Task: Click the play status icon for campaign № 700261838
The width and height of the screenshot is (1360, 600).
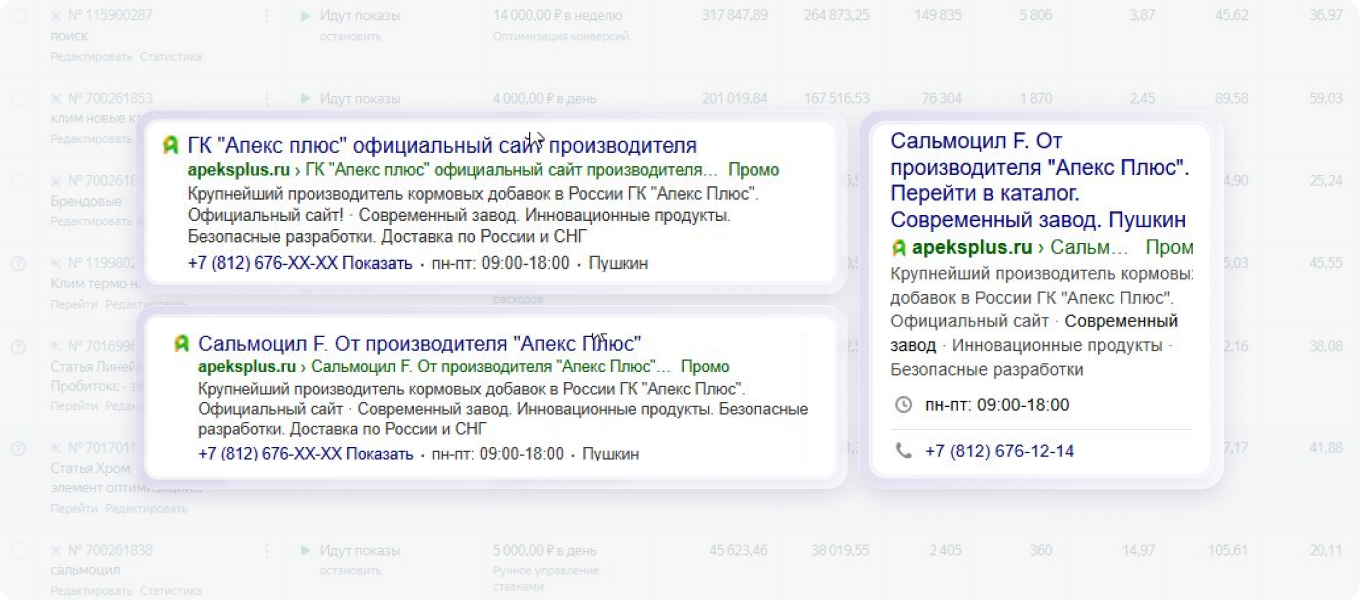Action: [x=305, y=550]
